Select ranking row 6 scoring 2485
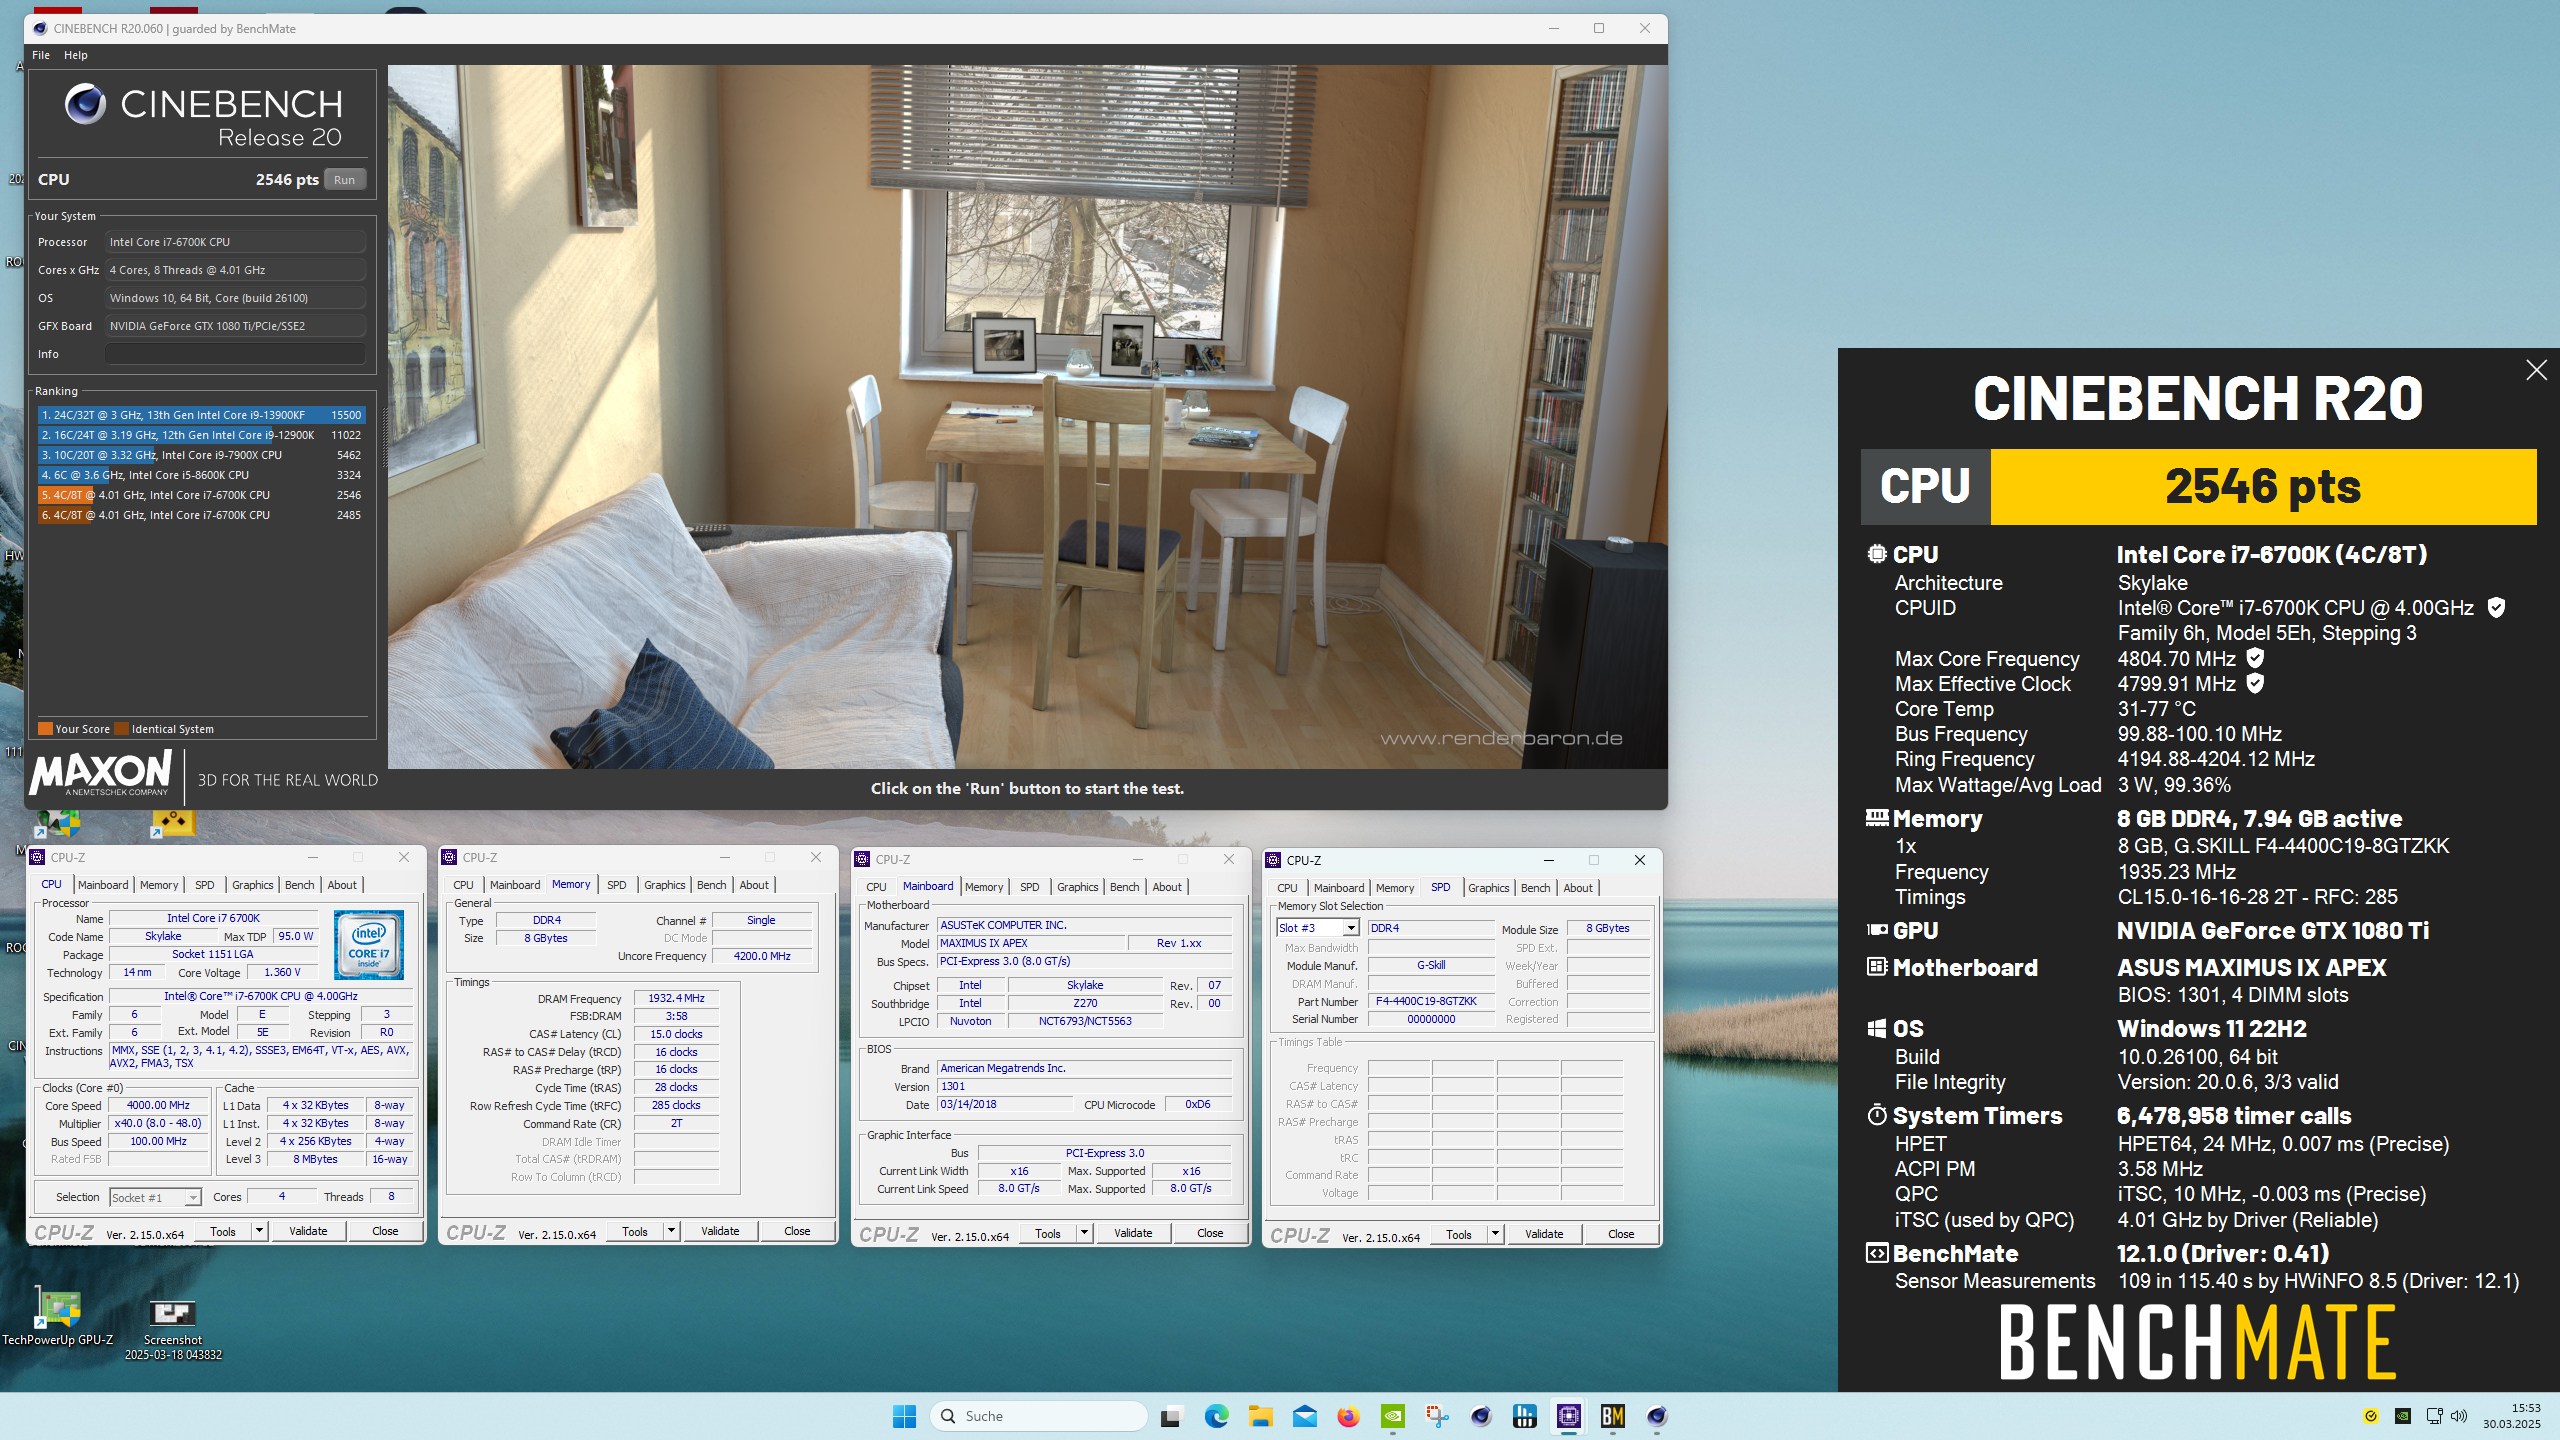The height and width of the screenshot is (1440, 2560). pyautogui.click(x=201, y=515)
